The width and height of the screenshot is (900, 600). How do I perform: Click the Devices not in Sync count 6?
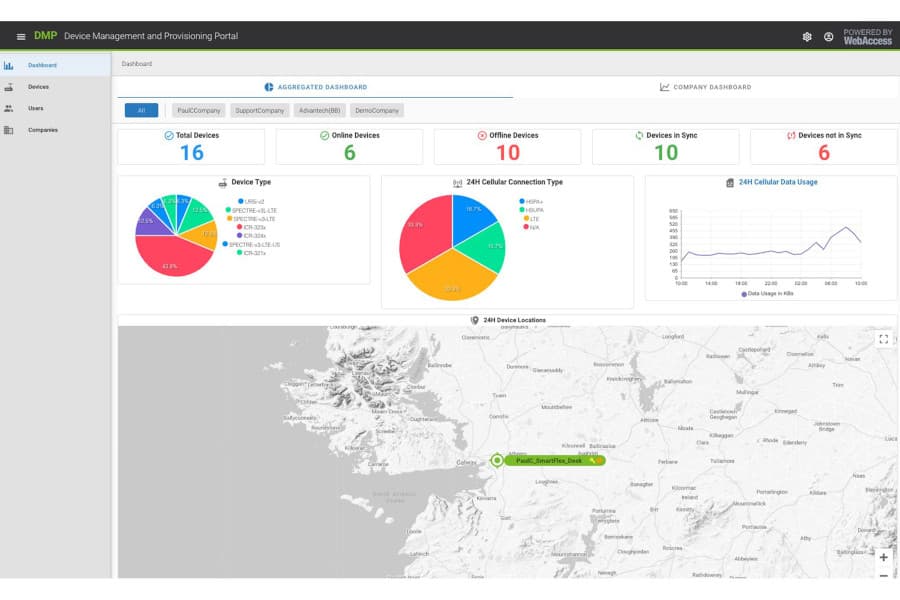tap(824, 153)
